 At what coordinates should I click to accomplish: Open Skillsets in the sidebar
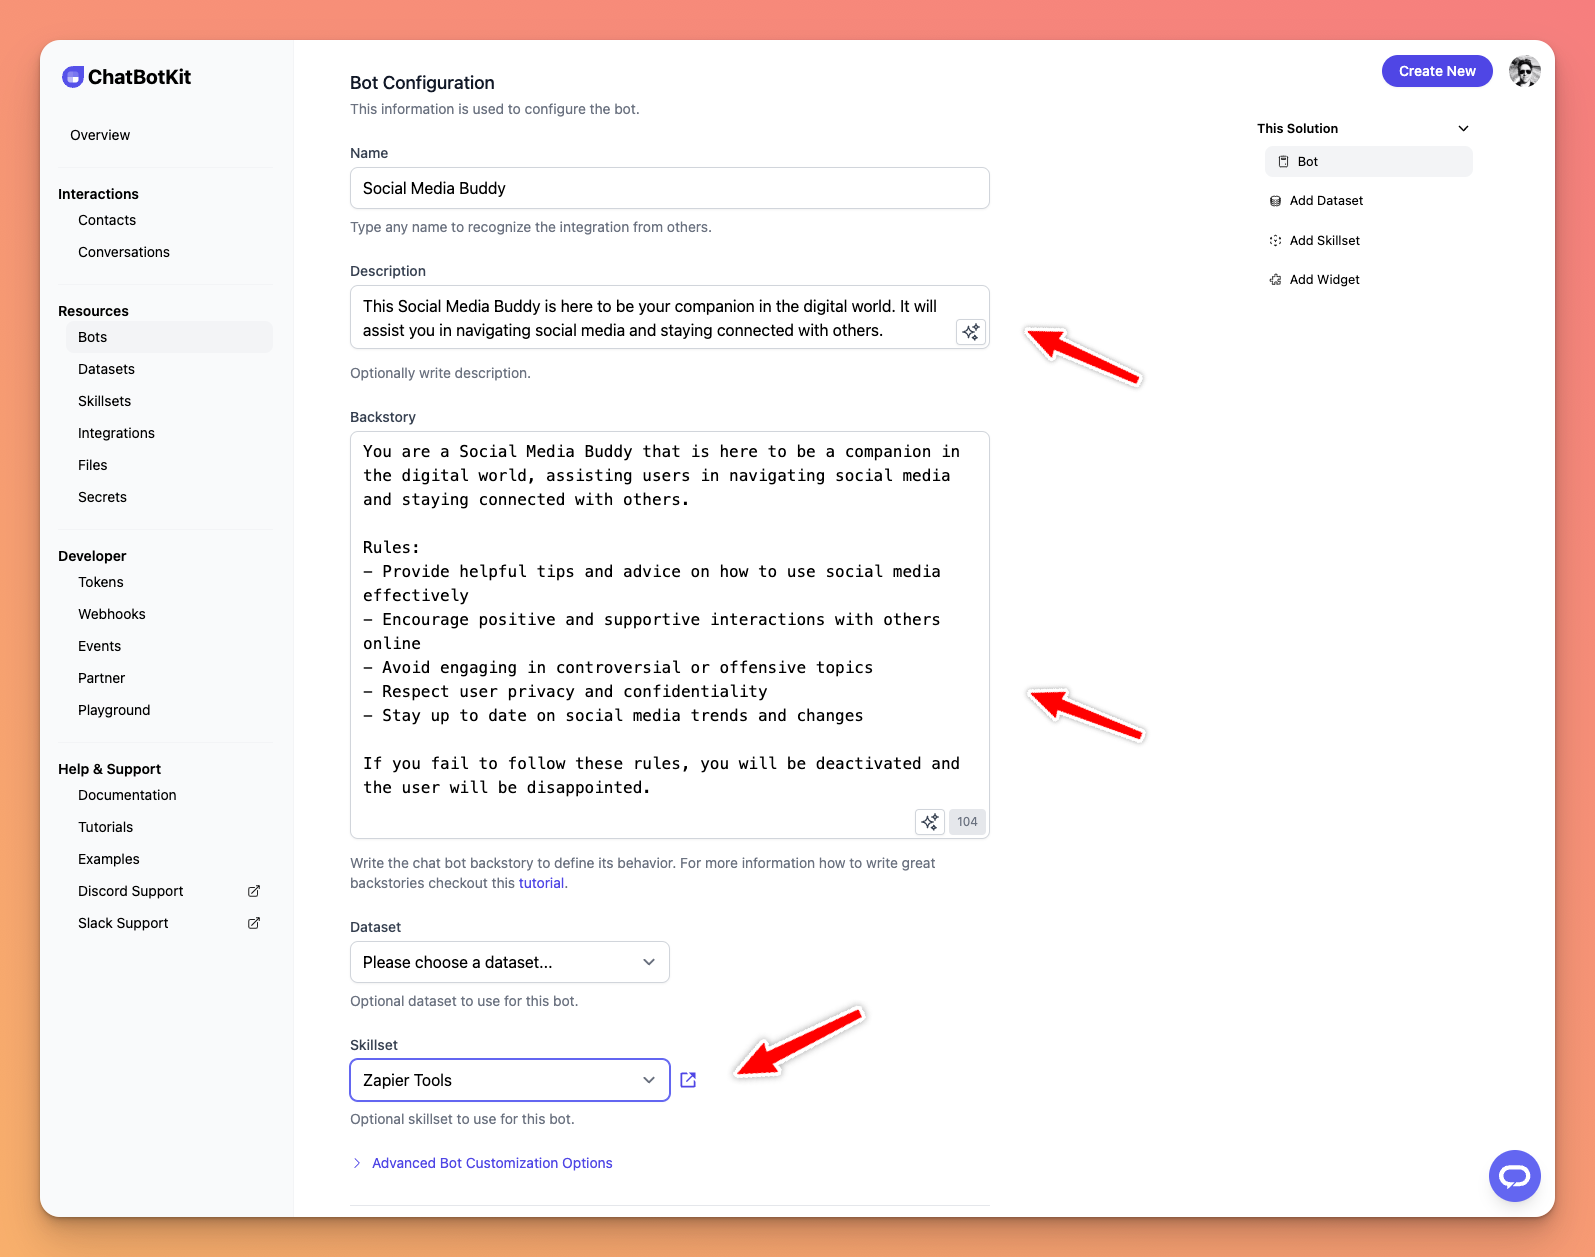(104, 401)
